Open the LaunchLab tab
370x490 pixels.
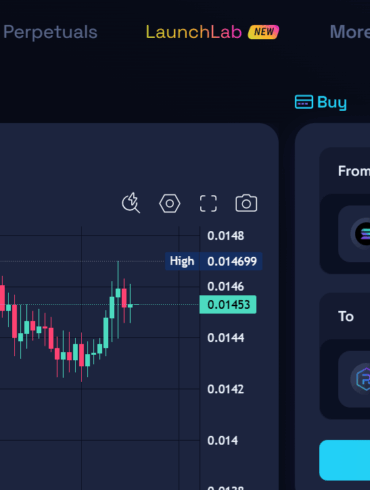coord(194,32)
